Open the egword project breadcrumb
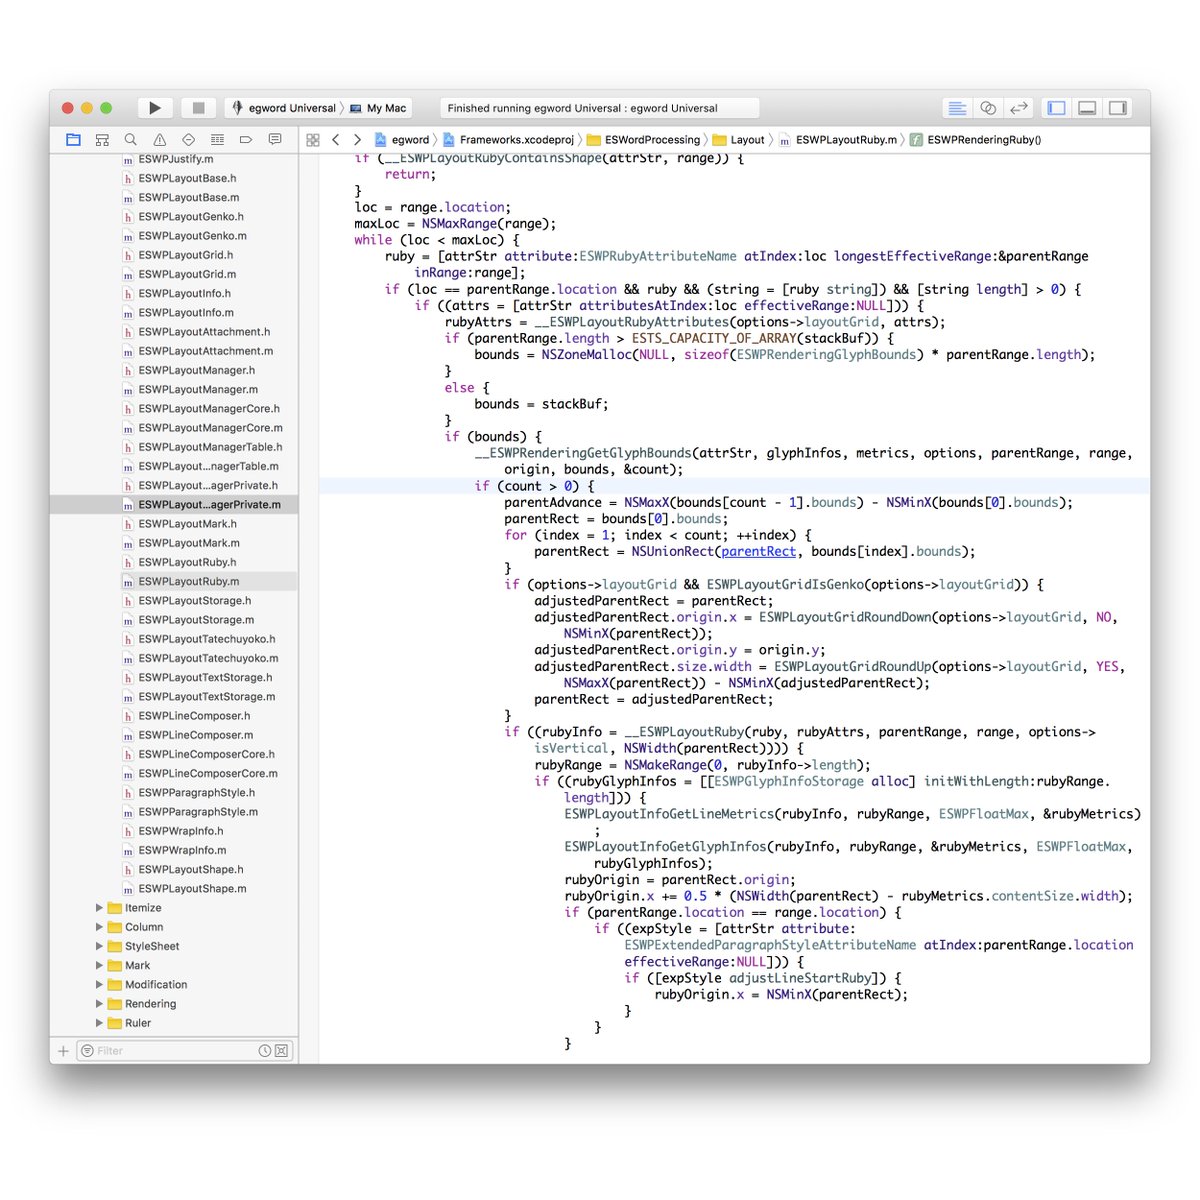 point(402,140)
